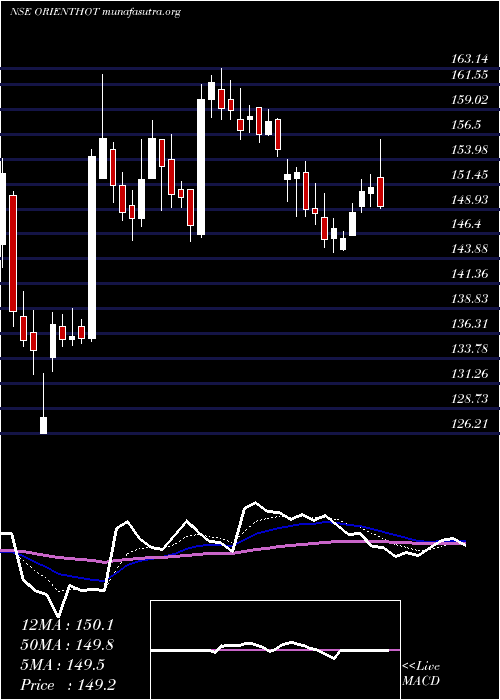Select the 151.45 price level label
Image resolution: width=500 pixels, height=700 pixels.
coord(469,175)
